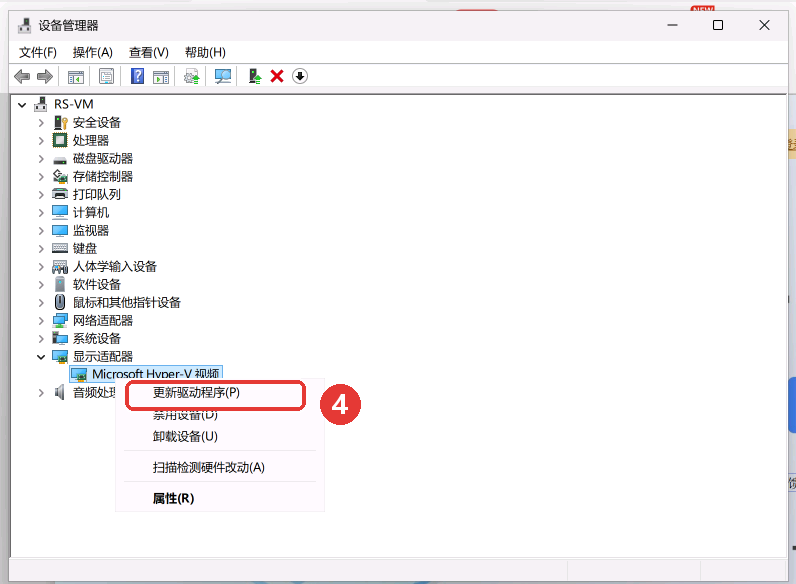Click the properties sheet toolbar icon
Image resolution: width=796 pixels, height=584 pixels.
(107, 77)
